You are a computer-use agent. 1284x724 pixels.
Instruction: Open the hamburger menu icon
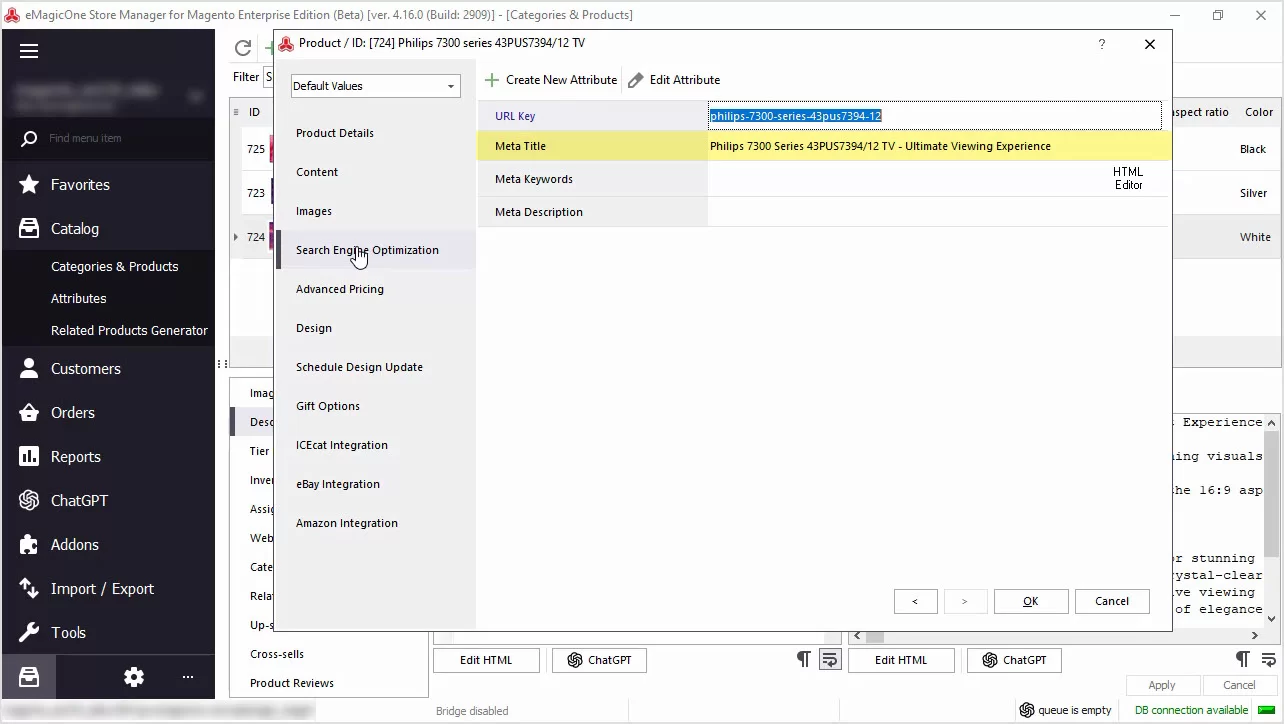click(29, 51)
